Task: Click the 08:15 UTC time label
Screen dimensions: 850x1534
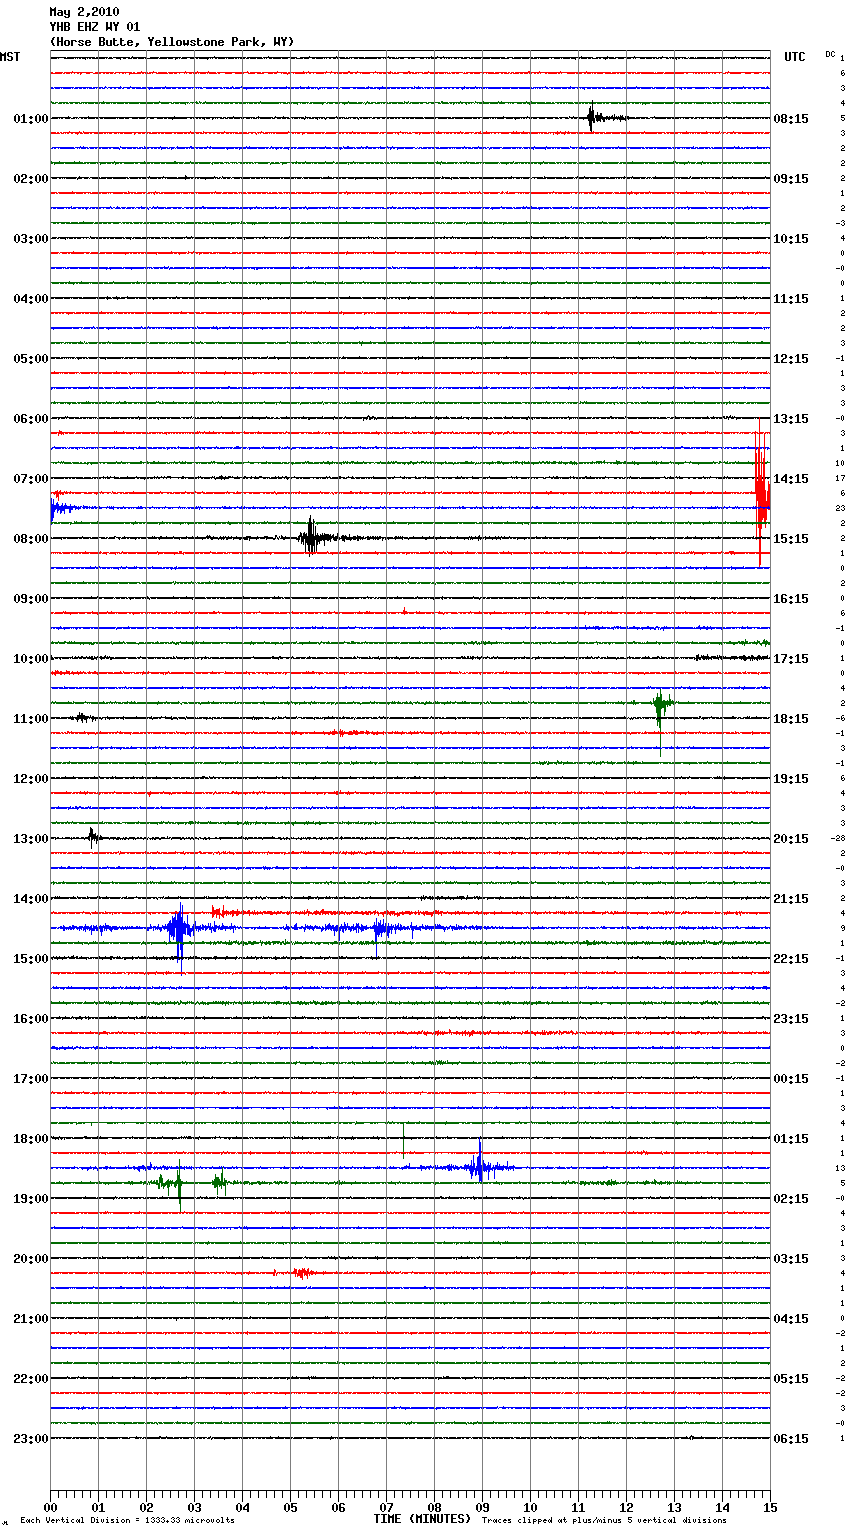Action: 791,119
